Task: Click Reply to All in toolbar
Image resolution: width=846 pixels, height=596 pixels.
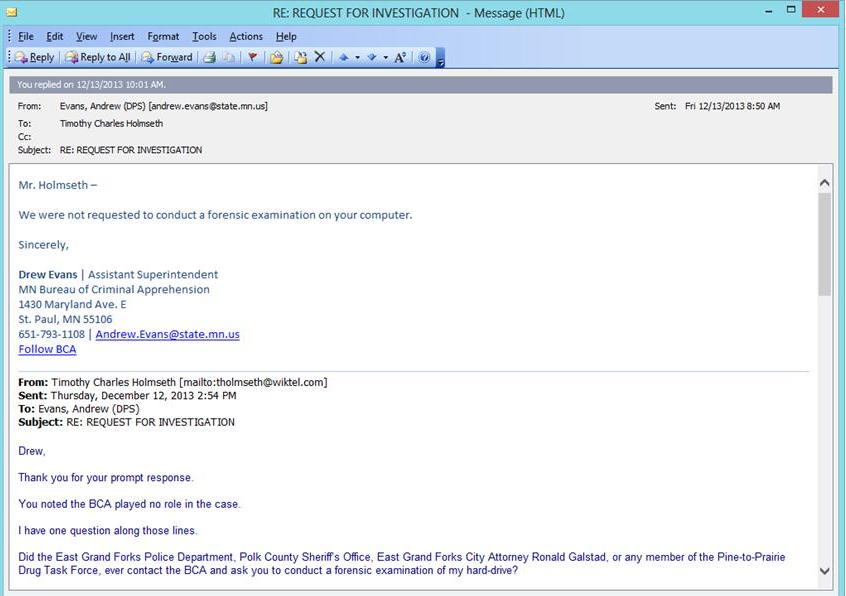Action: click(97, 57)
